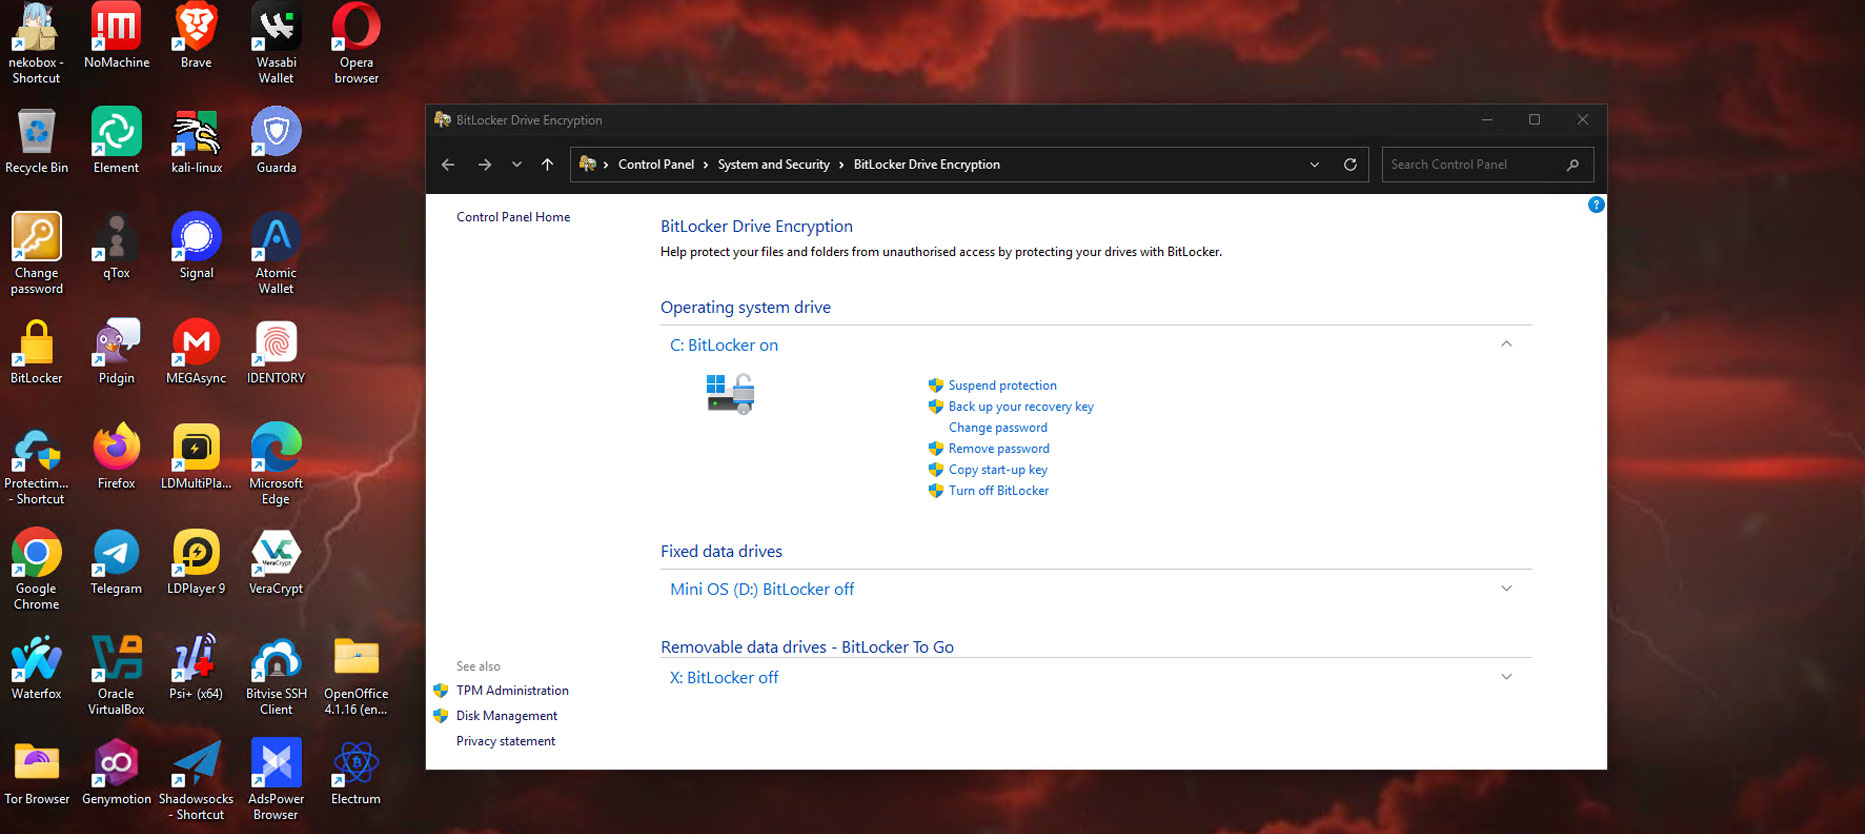
Task: Select the Firefox desktop icon
Action: coord(116,457)
